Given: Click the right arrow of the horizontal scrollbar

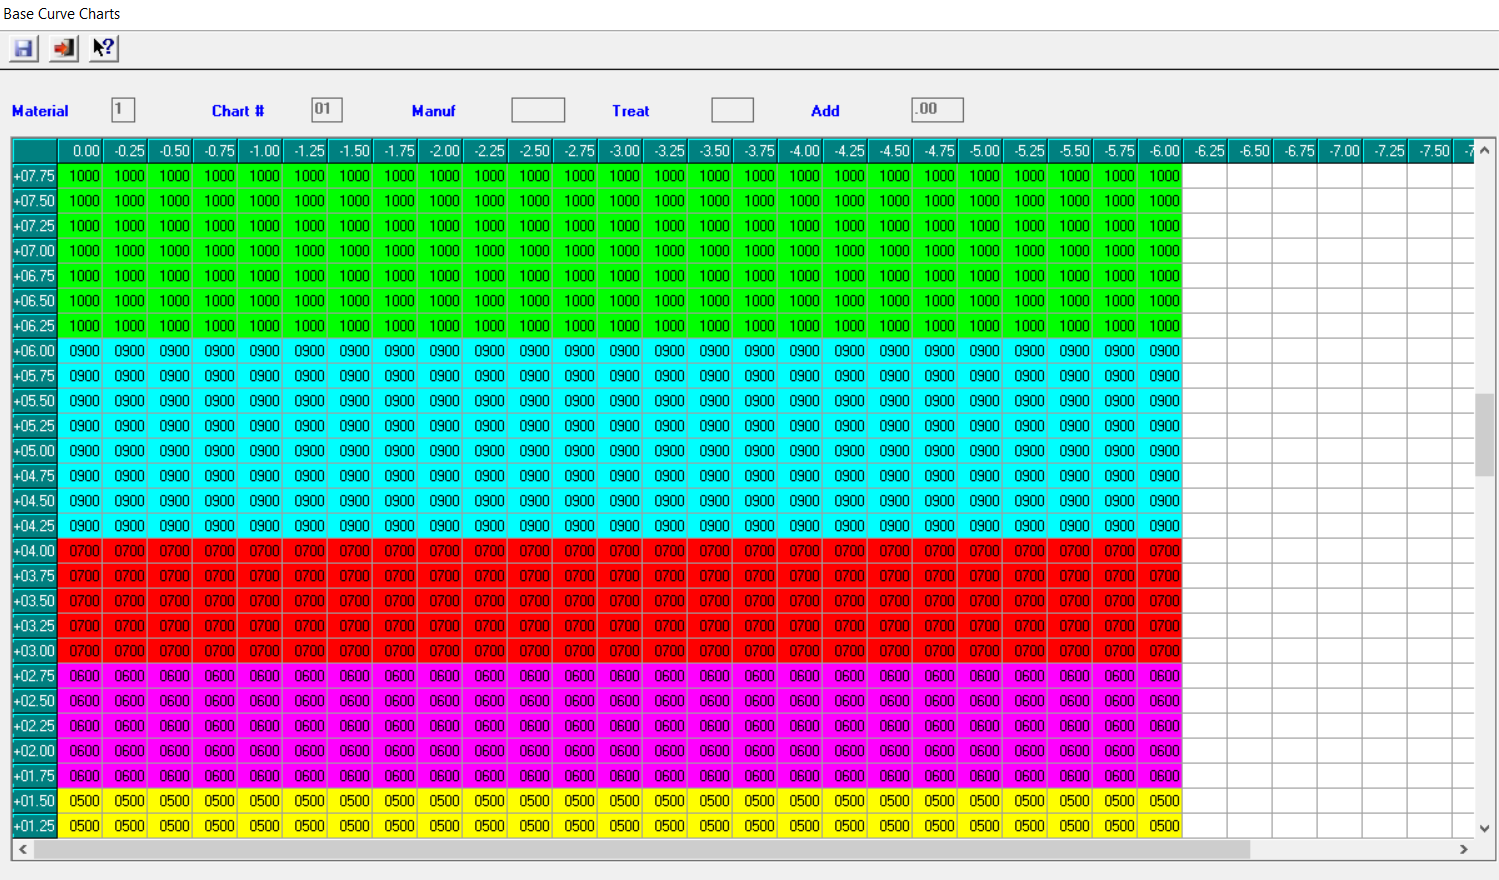Looking at the screenshot, I should [x=1464, y=851].
